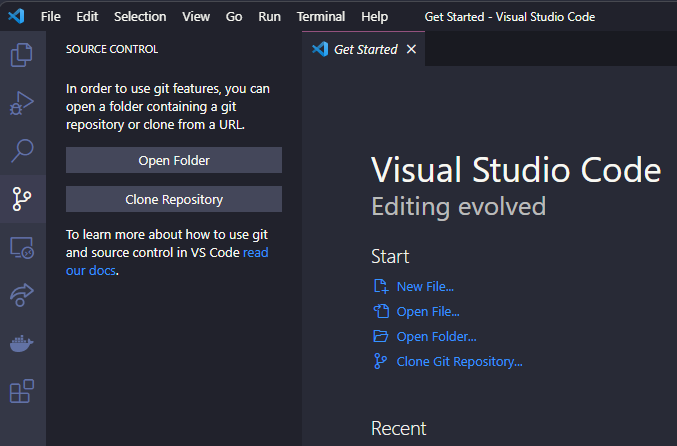Open the Run and Debug view

coord(22,103)
